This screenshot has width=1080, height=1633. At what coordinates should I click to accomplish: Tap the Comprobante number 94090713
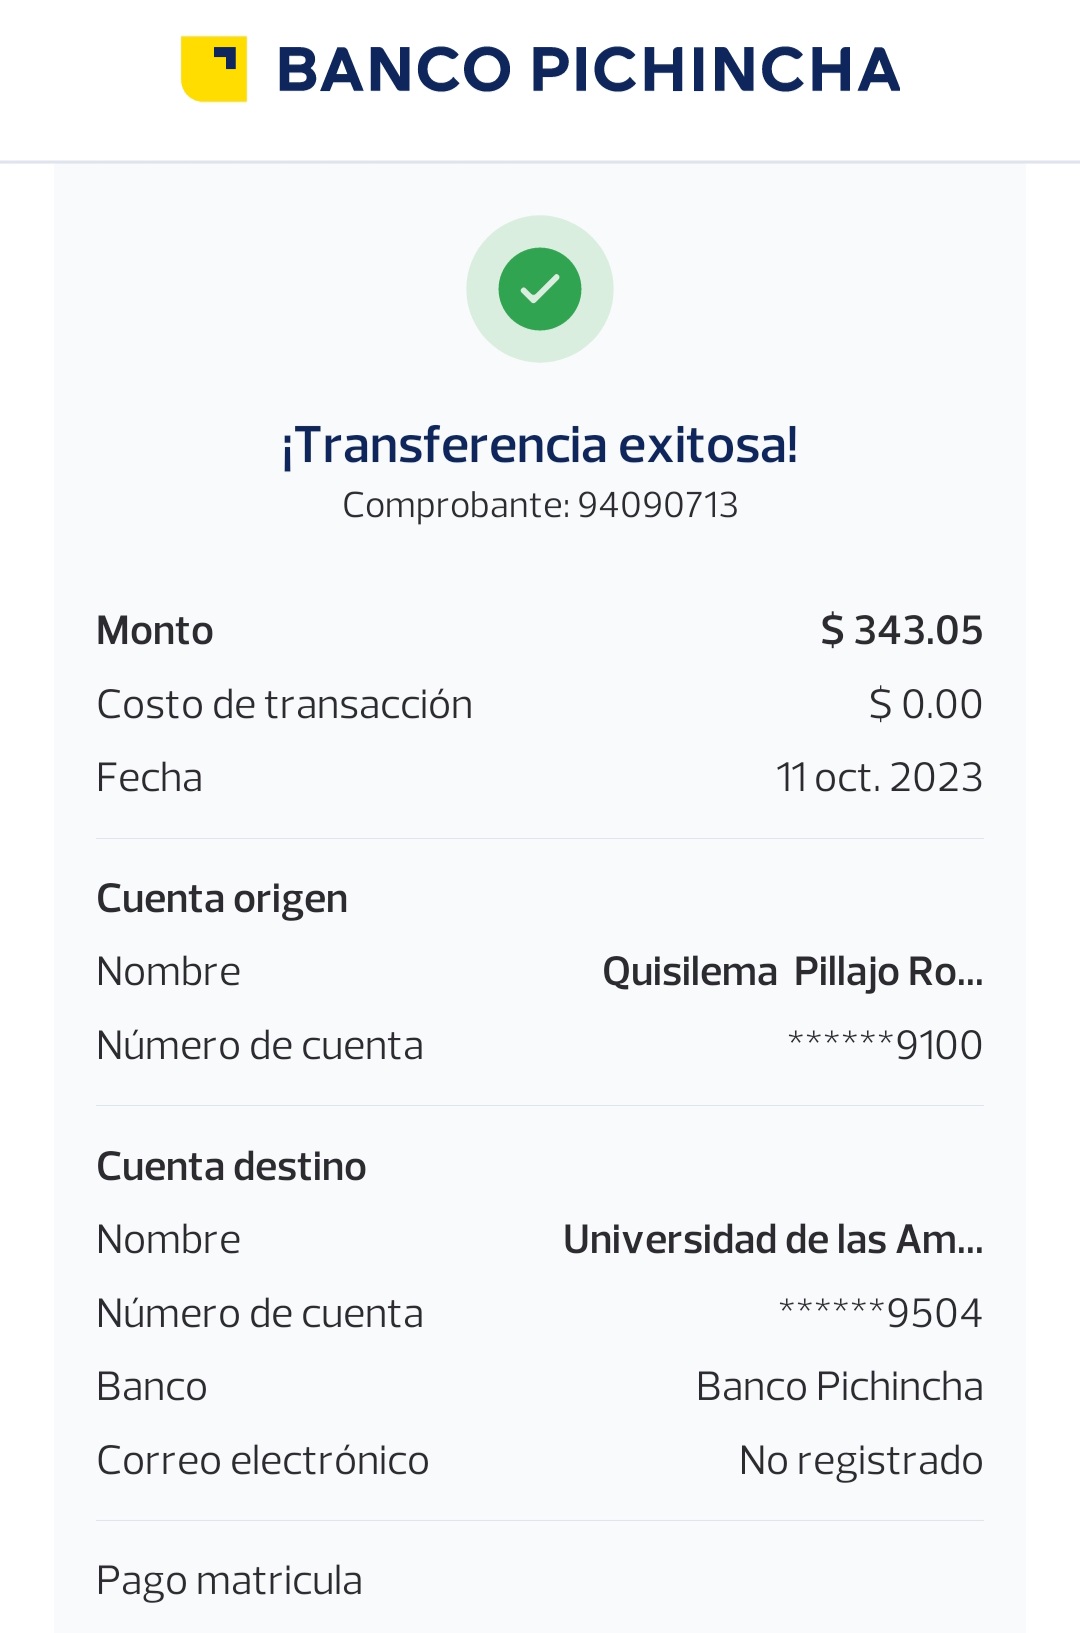point(657,505)
